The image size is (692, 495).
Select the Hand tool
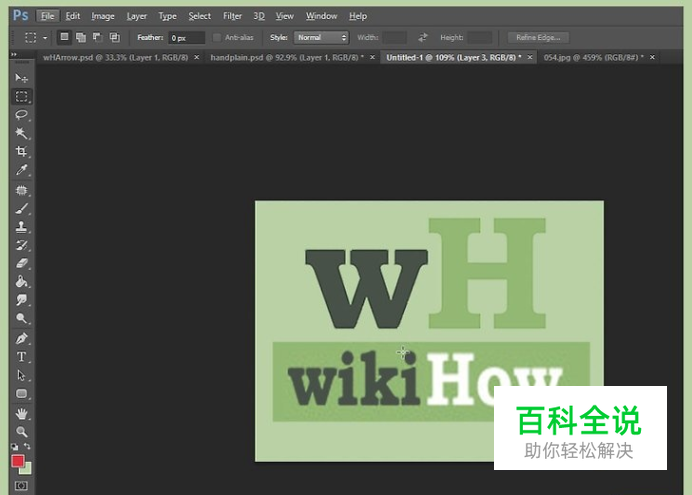click(x=21, y=413)
